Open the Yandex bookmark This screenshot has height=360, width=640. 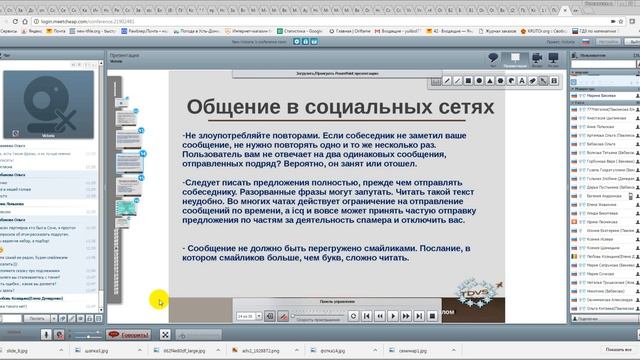[32, 31]
